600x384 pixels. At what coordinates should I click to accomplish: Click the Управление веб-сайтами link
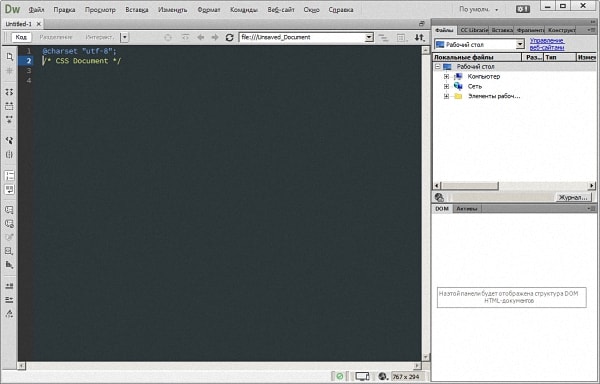tap(547, 44)
